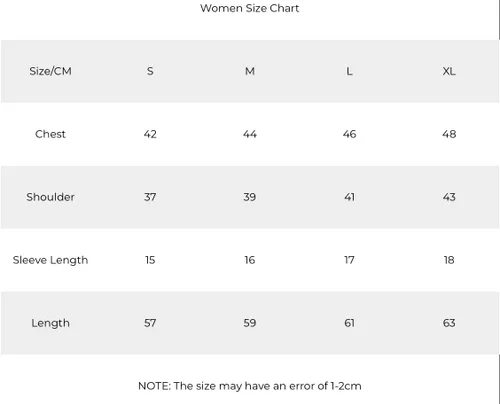
Task: Select the Chest row label
Action: pos(50,134)
